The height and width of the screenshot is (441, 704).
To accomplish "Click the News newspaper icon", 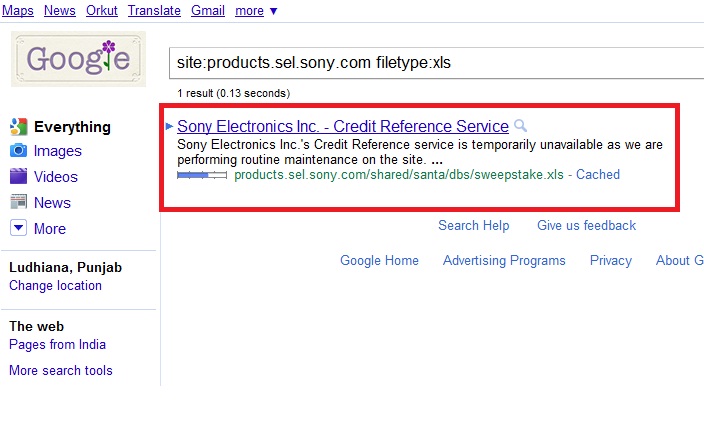I will [x=18, y=202].
